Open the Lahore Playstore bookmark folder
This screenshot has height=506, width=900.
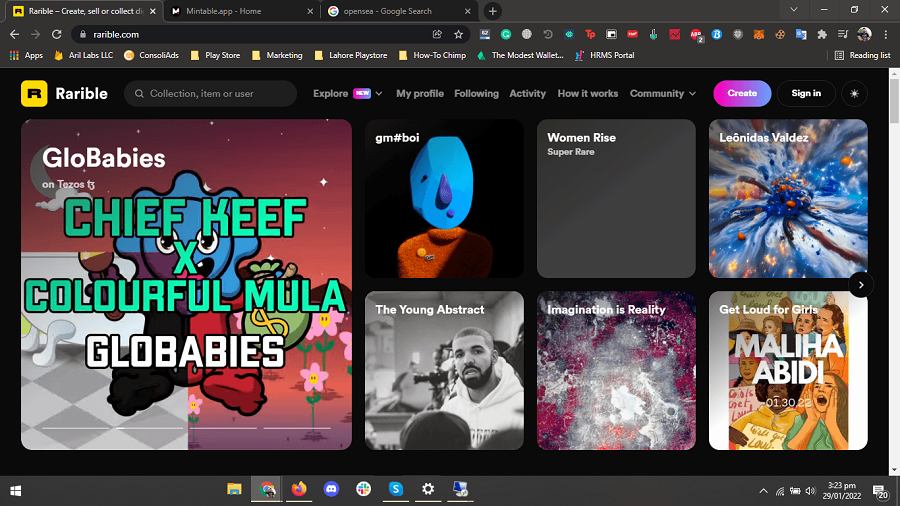pos(351,55)
